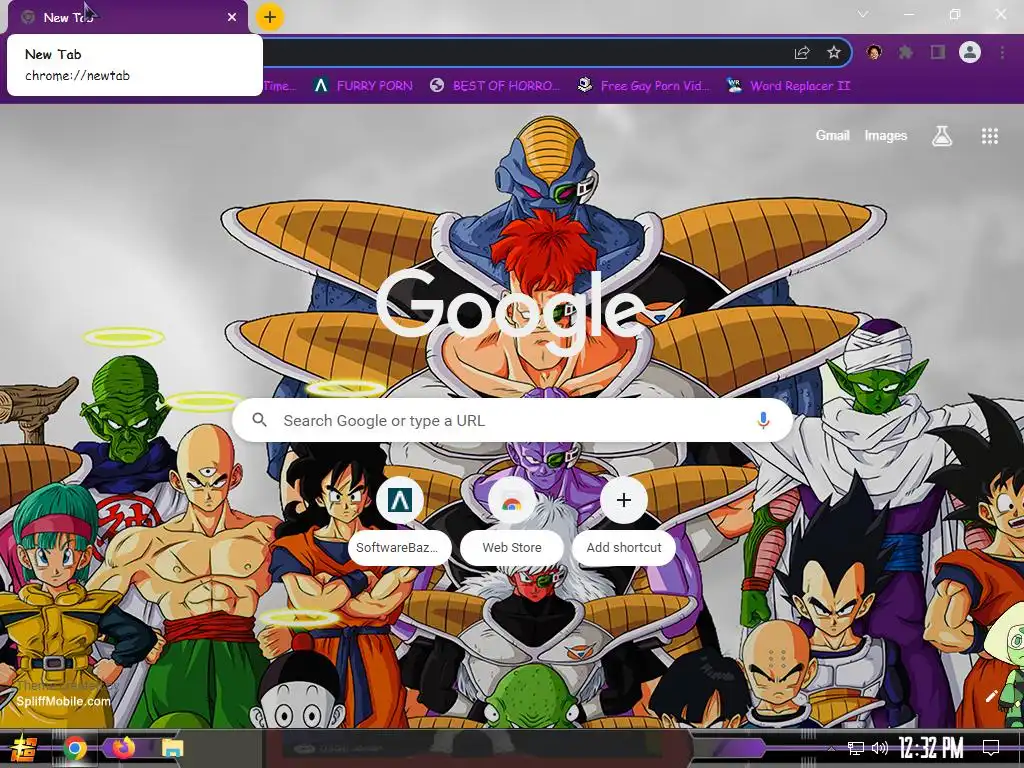Open the volume speaker tray icon

pyautogui.click(x=880, y=748)
